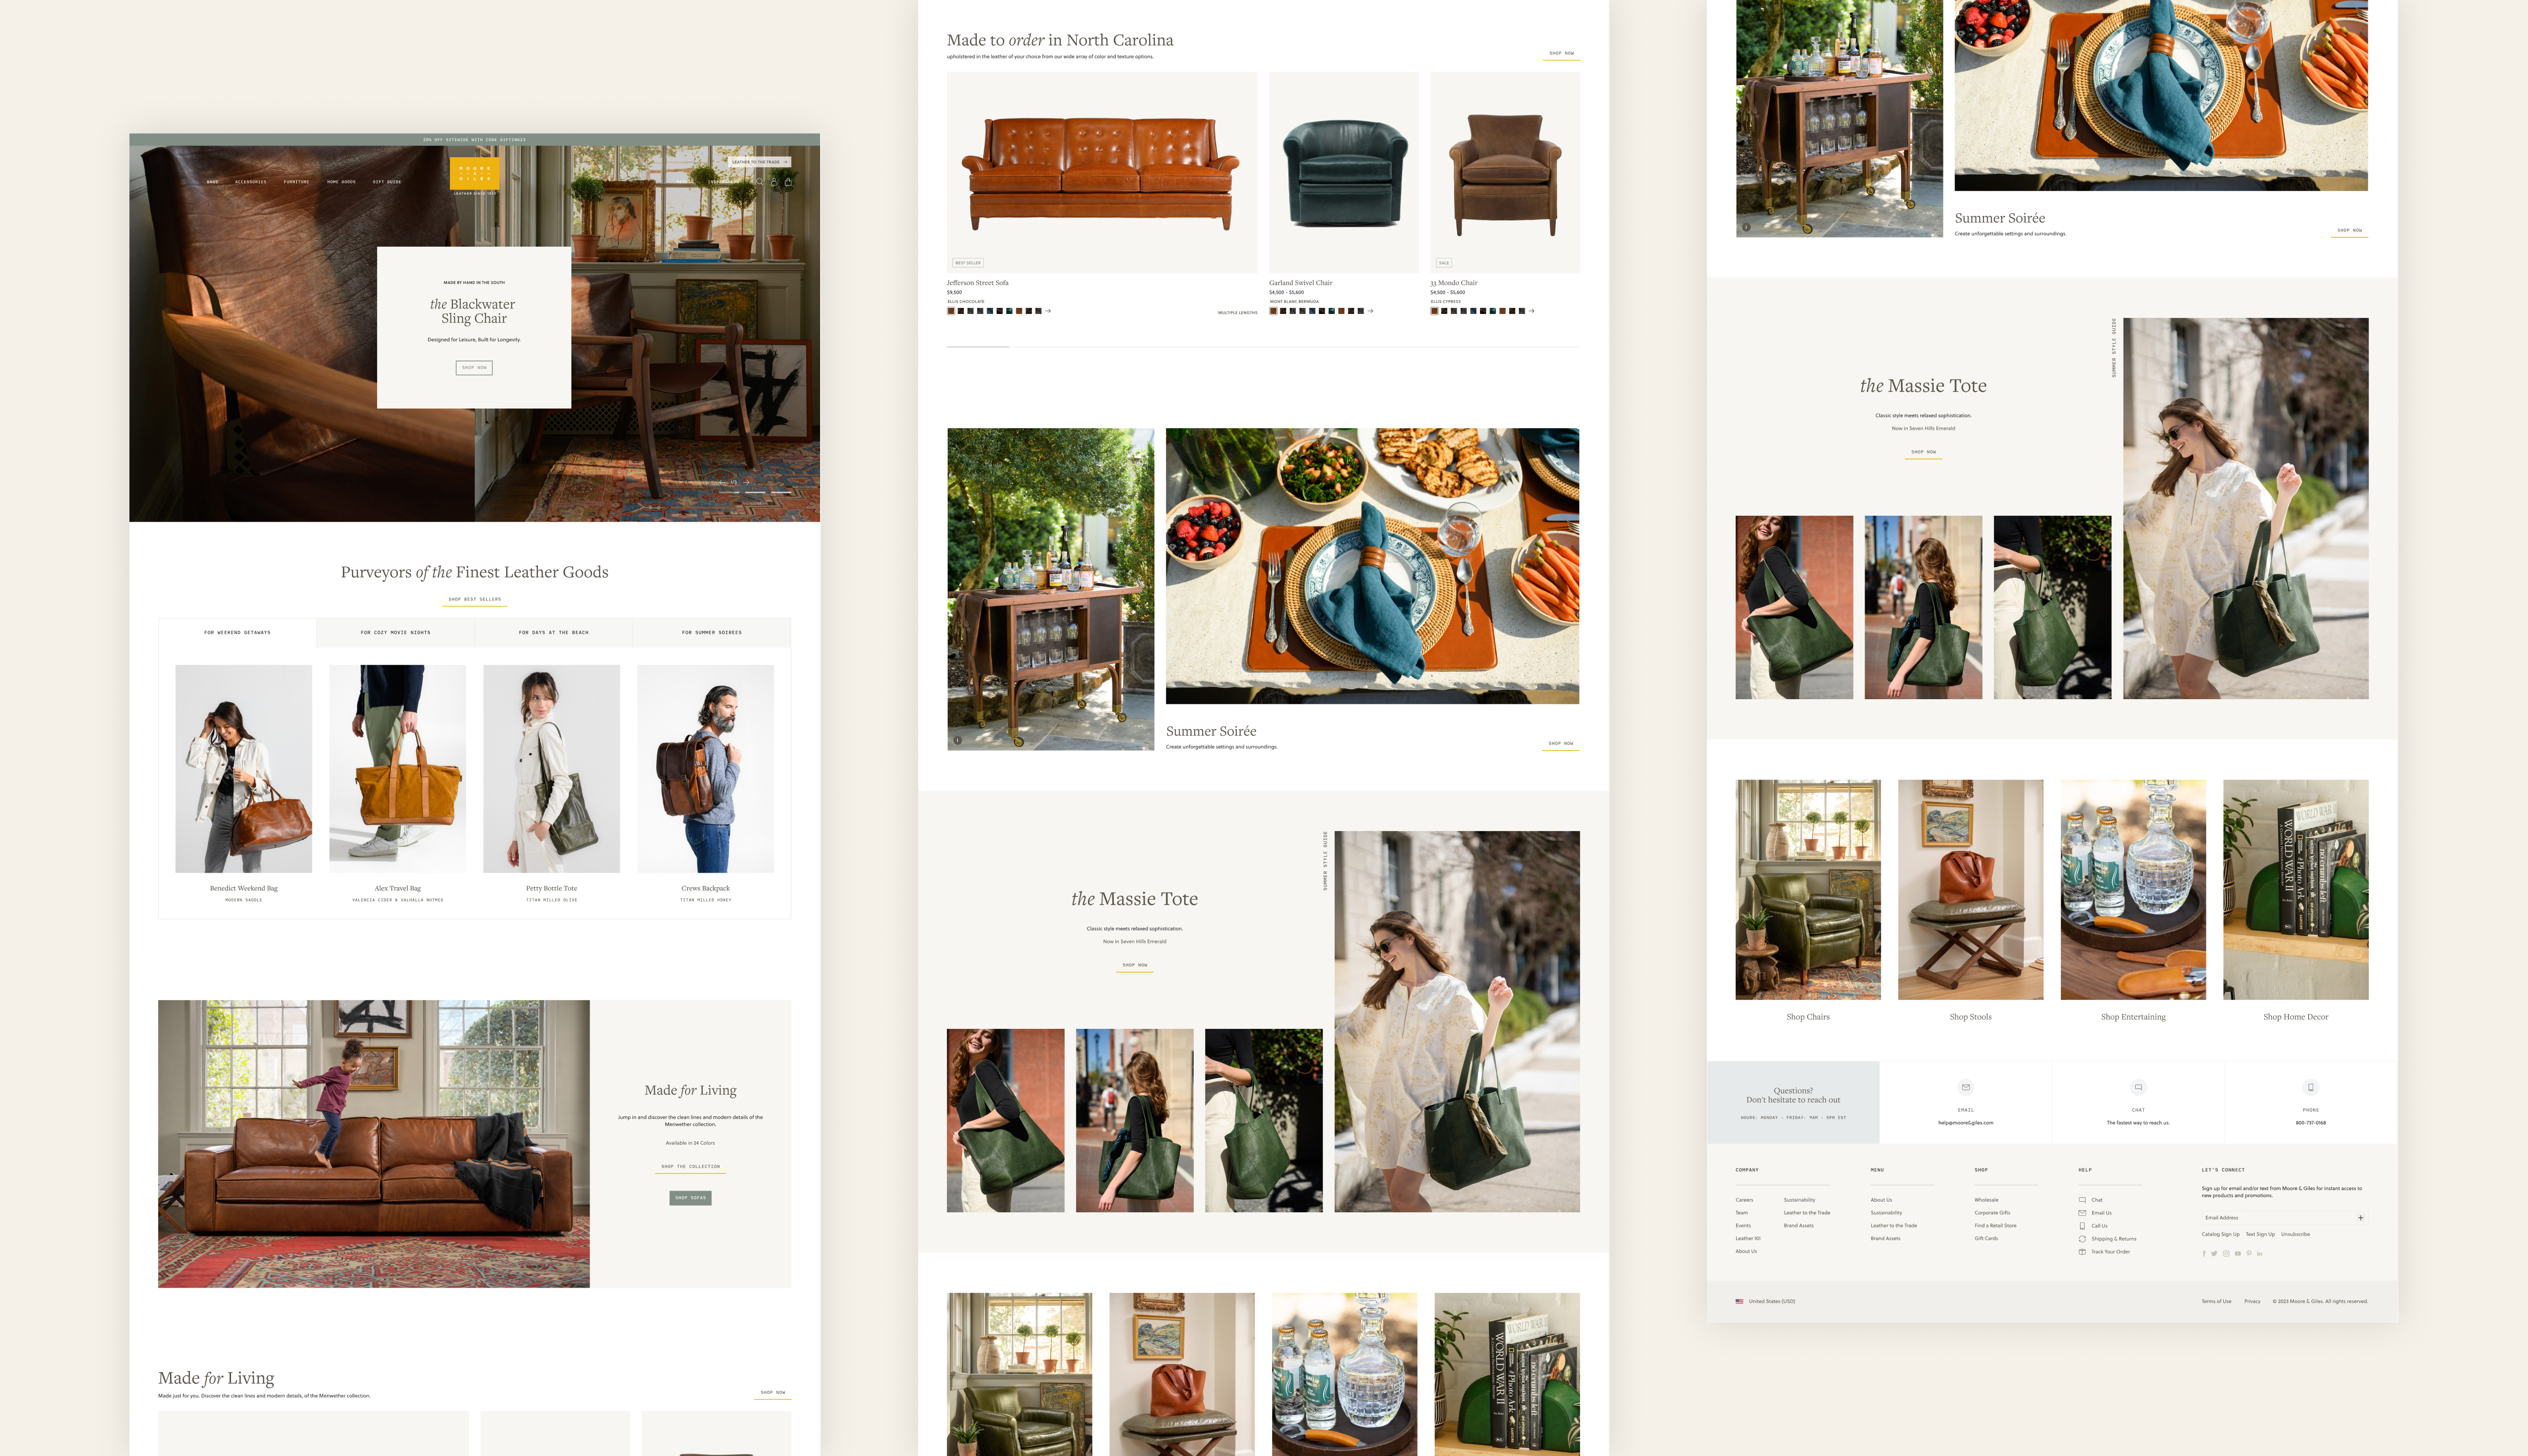This screenshot has width=2528, height=1456.
Task: Select the For Cozy Movie Nights tab
Action: click(395, 633)
